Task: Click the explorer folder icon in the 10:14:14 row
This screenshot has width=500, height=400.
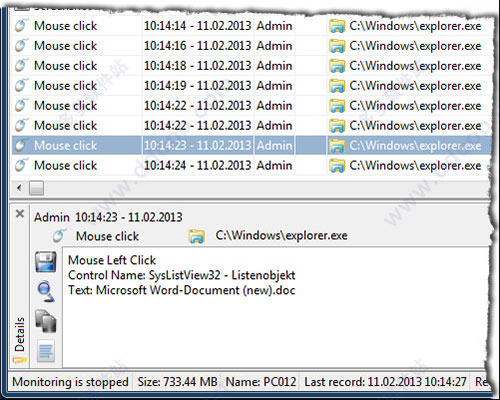Action: [337, 26]
